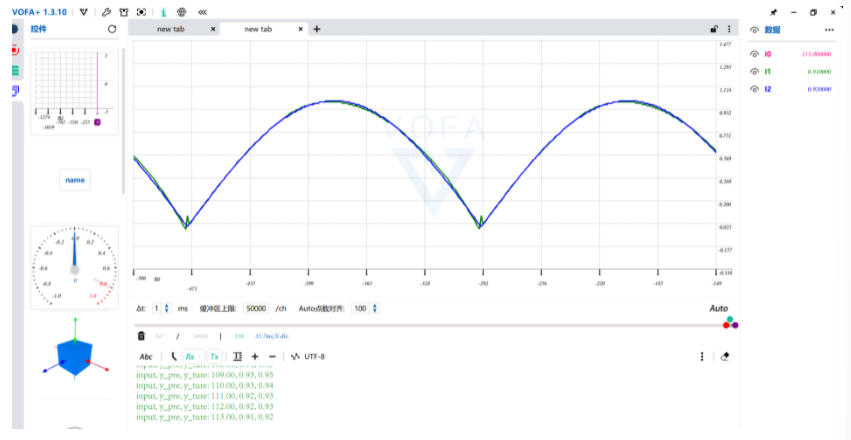The height and width of the screenshot is (440, 851).
Task: Open console three-dot options menu
Action: (x=702, y=356)
